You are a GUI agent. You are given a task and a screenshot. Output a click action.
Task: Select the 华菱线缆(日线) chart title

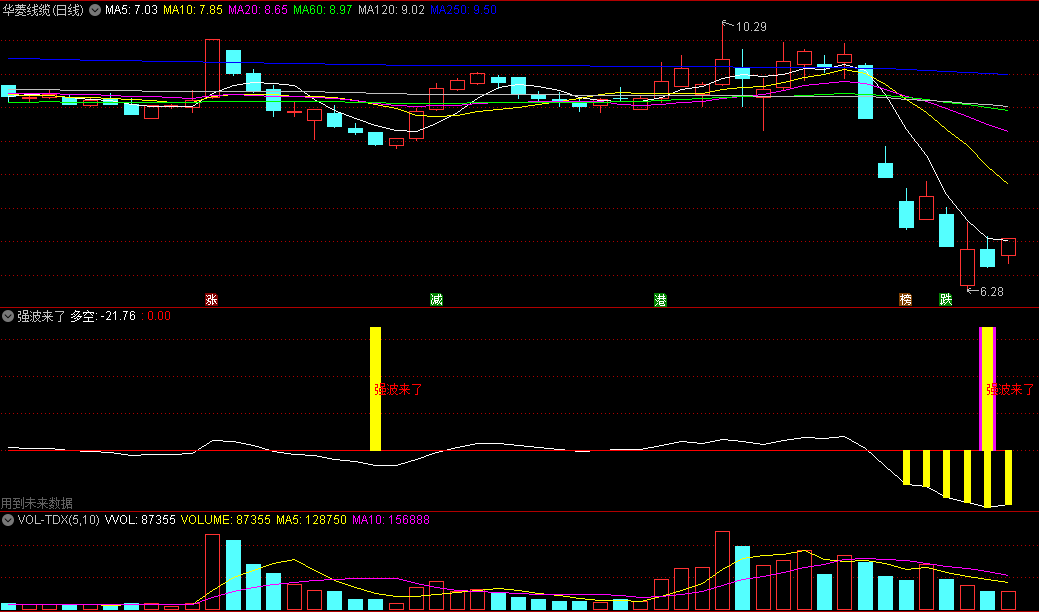click(44, 10)
